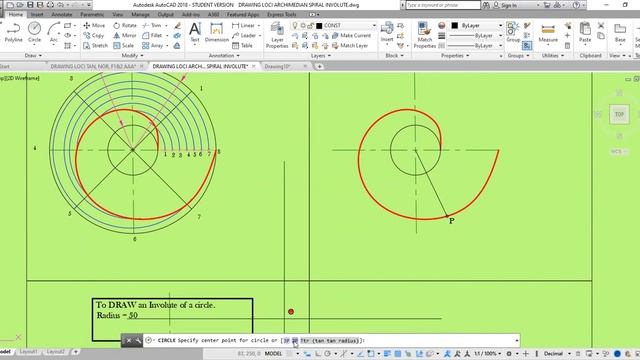Click the Fillet tool
Screen dimensions: 640x360
[x=152, y=36]
